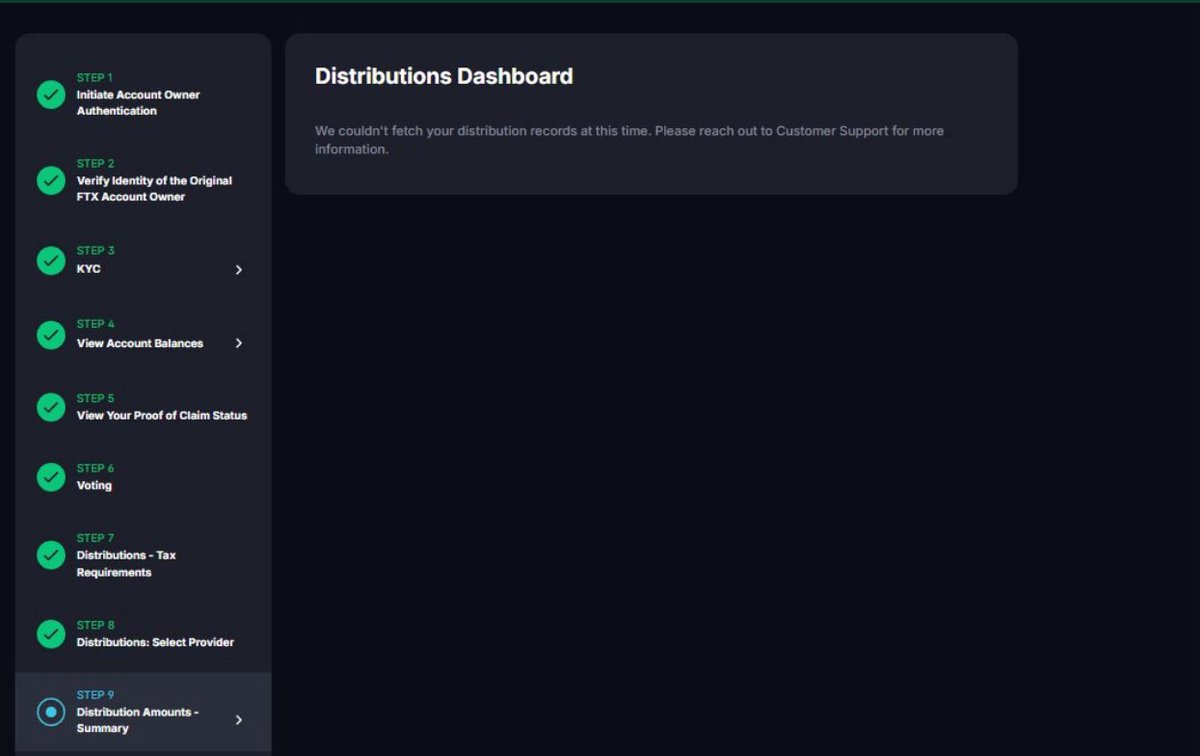
Task: Open Distributions - Tax Requirements step
Action: (x=126, y=564)
